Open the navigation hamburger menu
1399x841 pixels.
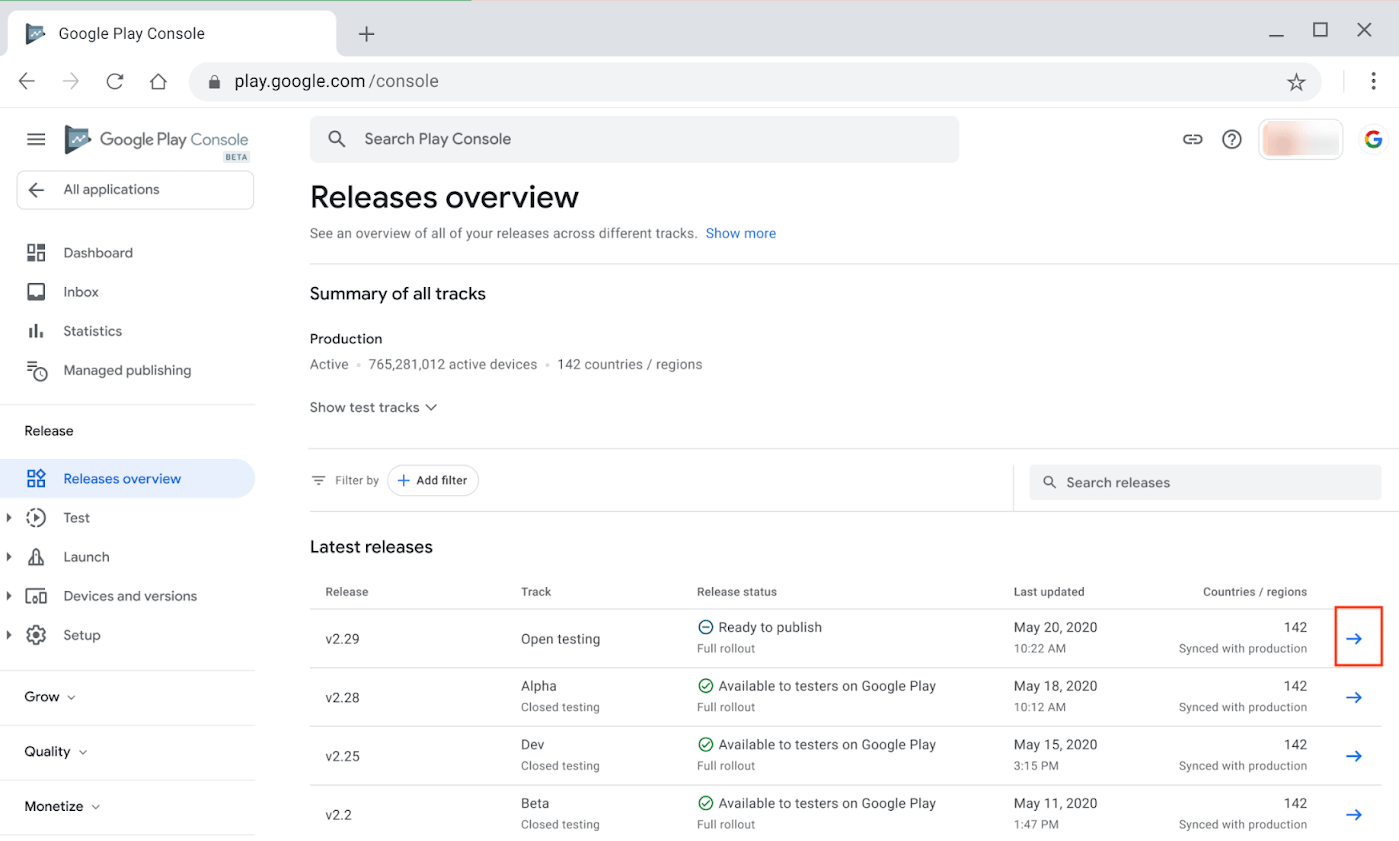click(x=36, y=139)
